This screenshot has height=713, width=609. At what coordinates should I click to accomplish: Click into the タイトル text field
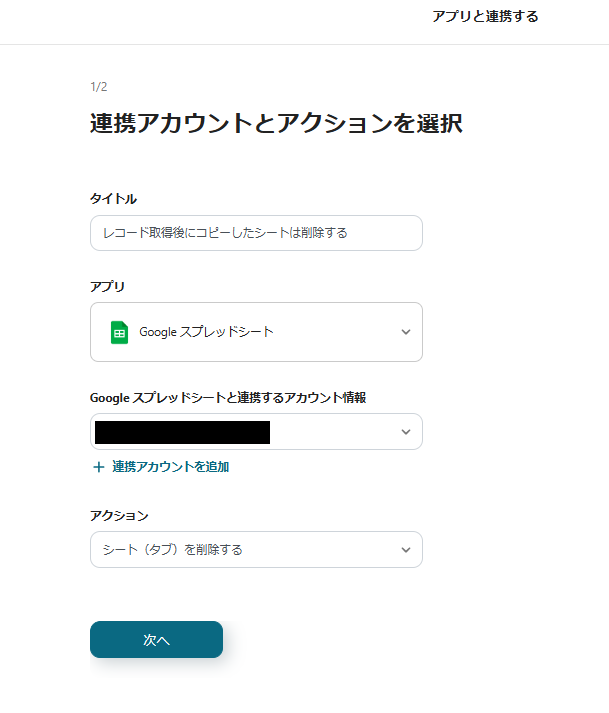256,233
